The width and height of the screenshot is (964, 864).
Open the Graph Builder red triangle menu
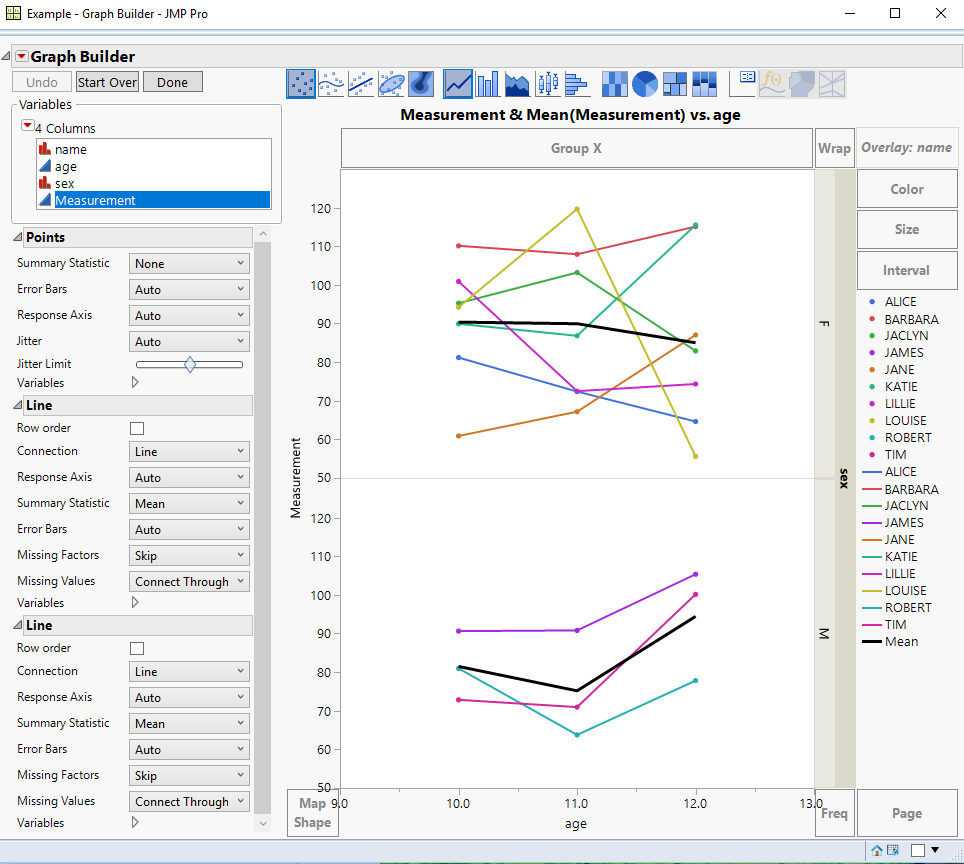click(24, 57)
